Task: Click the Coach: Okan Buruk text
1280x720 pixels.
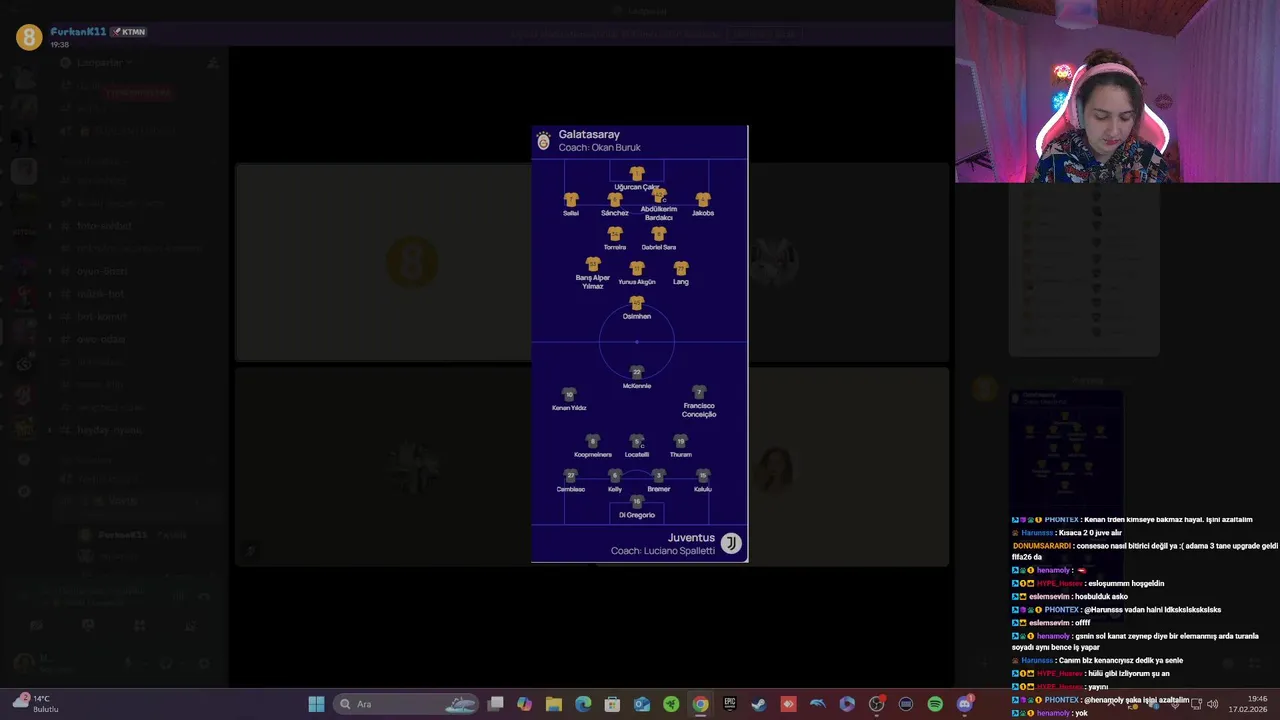Action: 599,147
